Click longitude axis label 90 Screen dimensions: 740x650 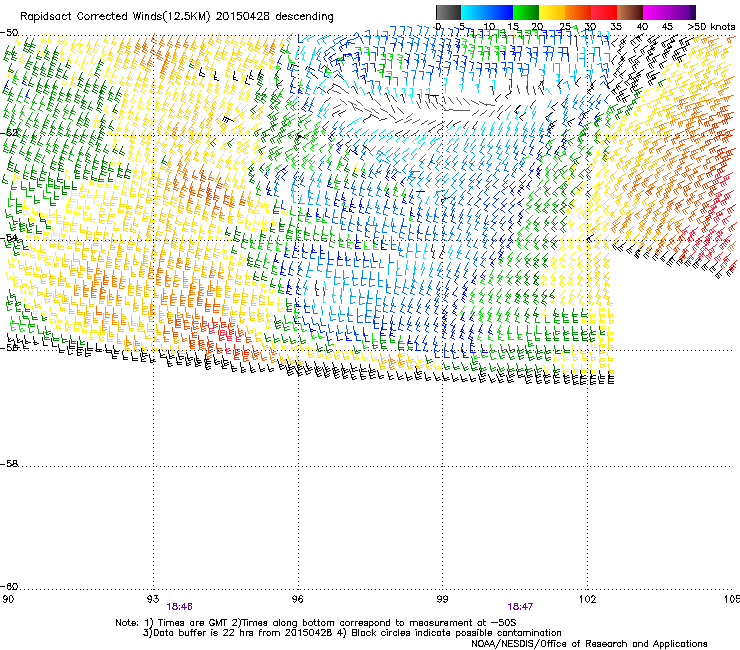(x=8, y=599)
